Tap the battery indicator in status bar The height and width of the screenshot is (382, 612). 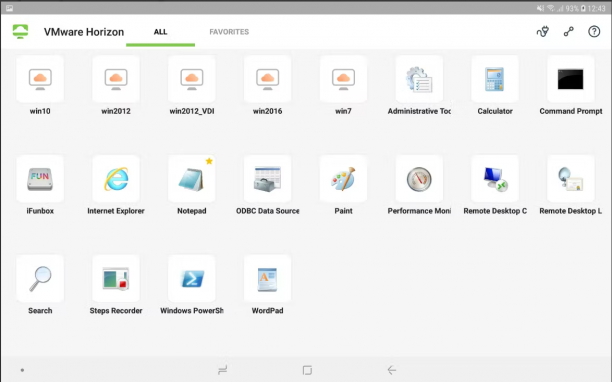click(583, 8)
